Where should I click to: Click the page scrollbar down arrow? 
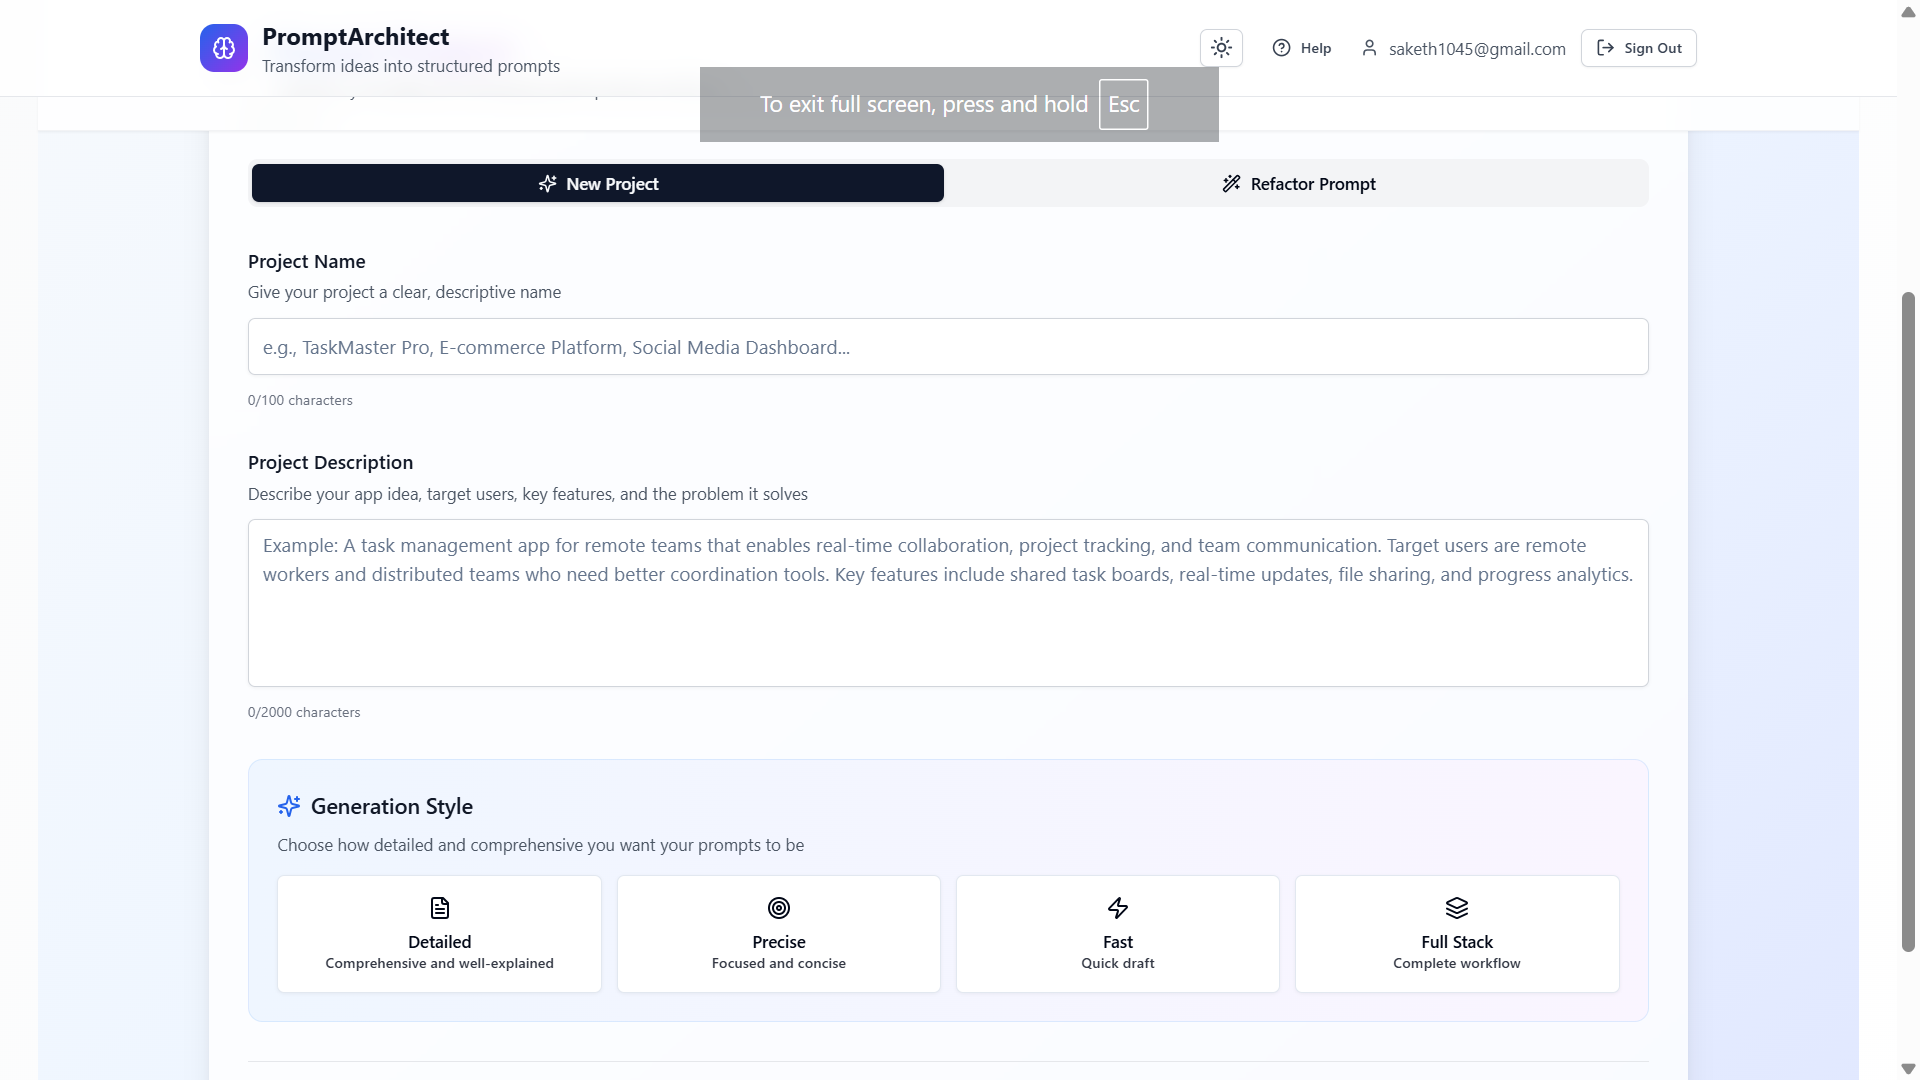coord(1908,1069)
